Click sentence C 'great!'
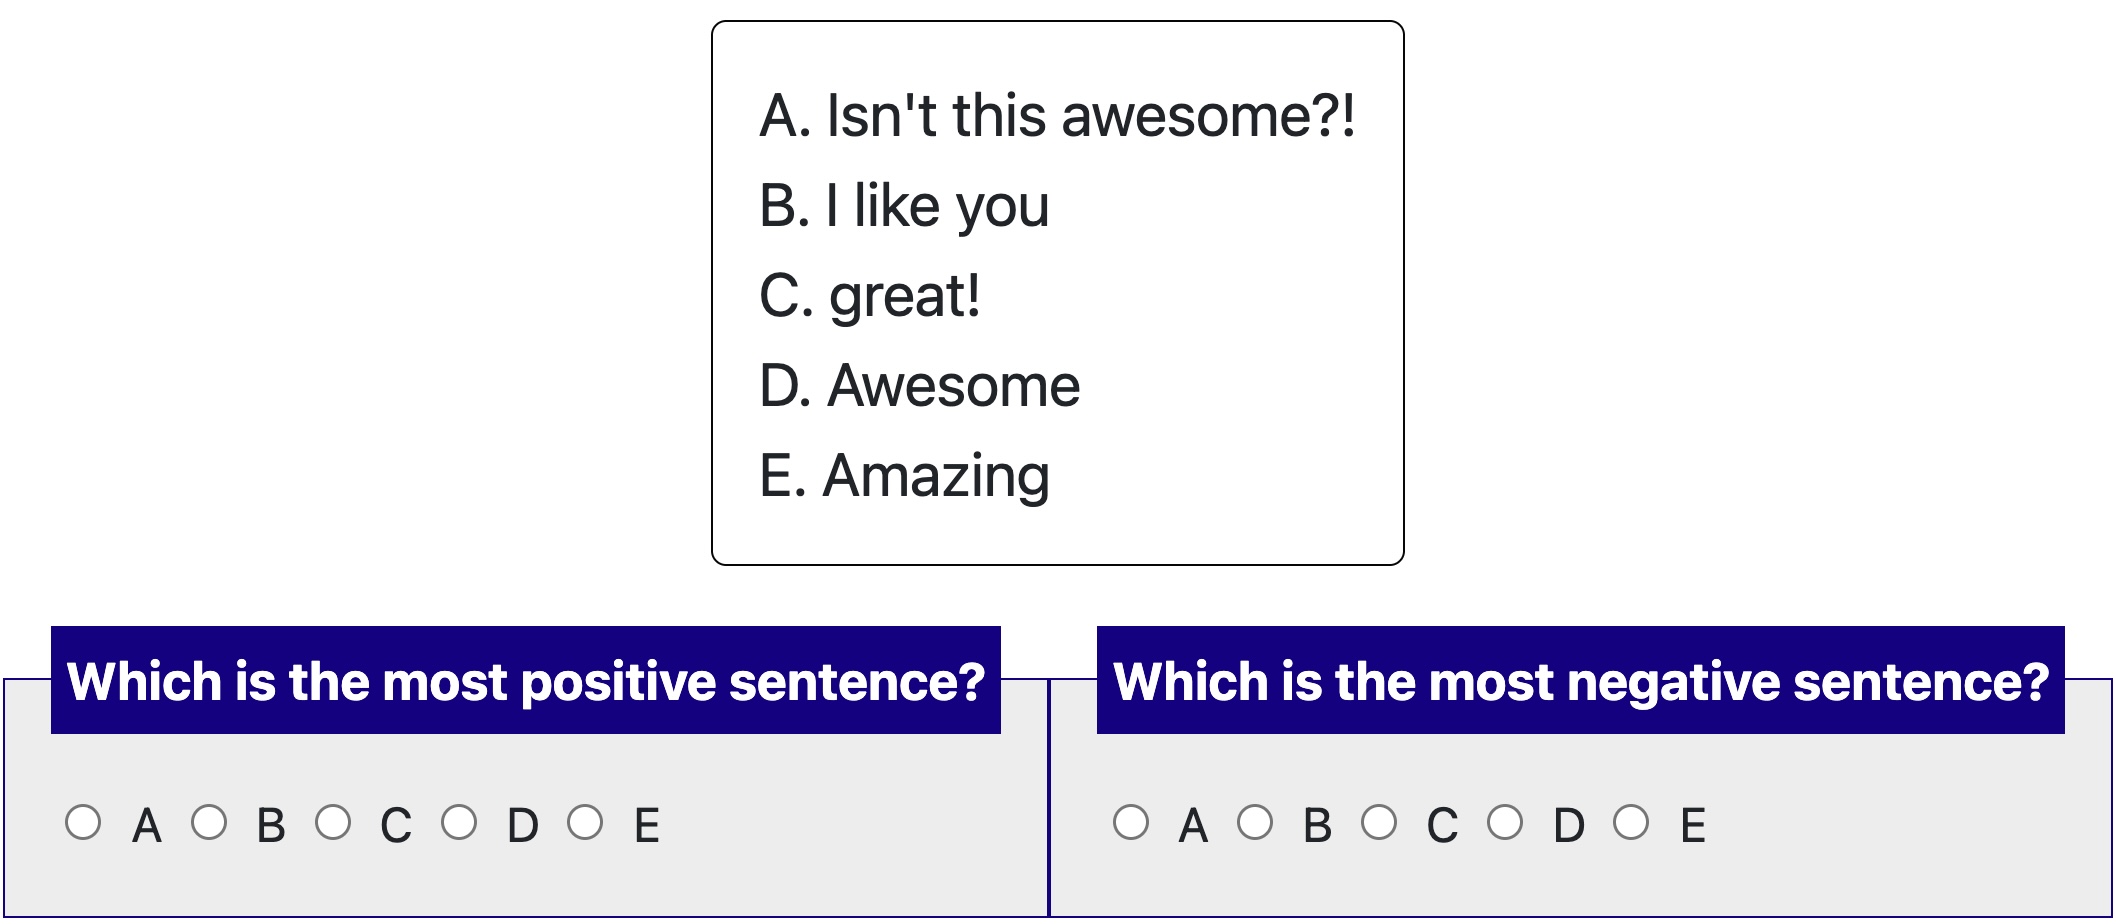This screenshot has height=924, width=2116. click(870, 296)
